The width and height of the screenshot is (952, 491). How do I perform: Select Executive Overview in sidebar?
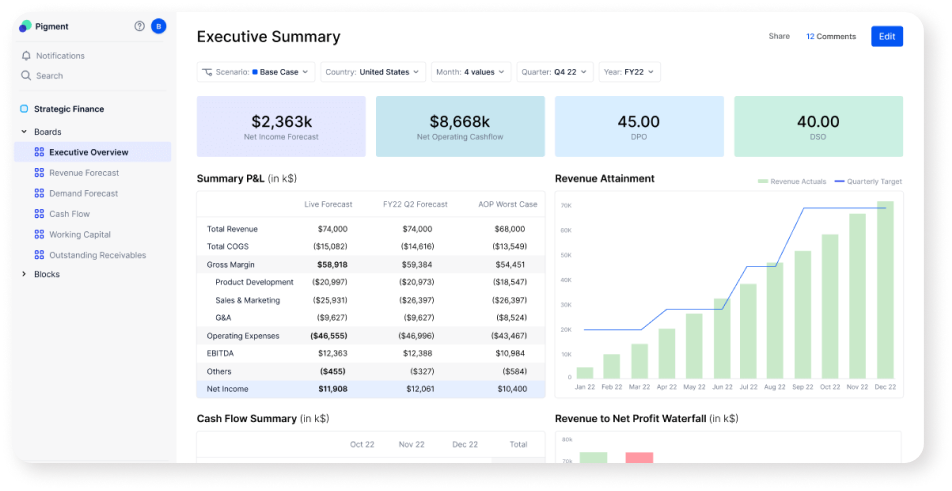coord(88,152)
